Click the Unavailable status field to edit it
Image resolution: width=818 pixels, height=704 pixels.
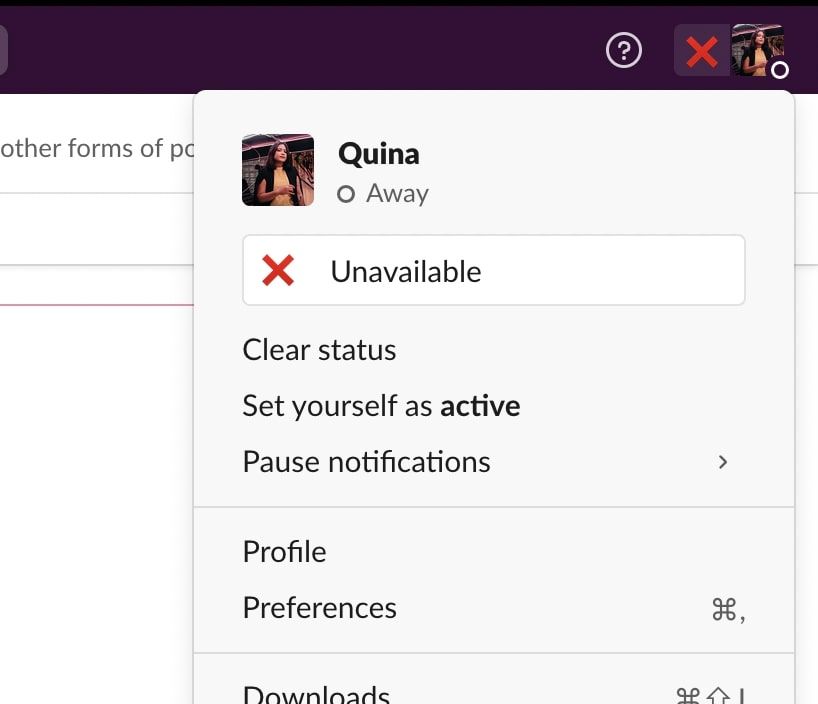493,270
